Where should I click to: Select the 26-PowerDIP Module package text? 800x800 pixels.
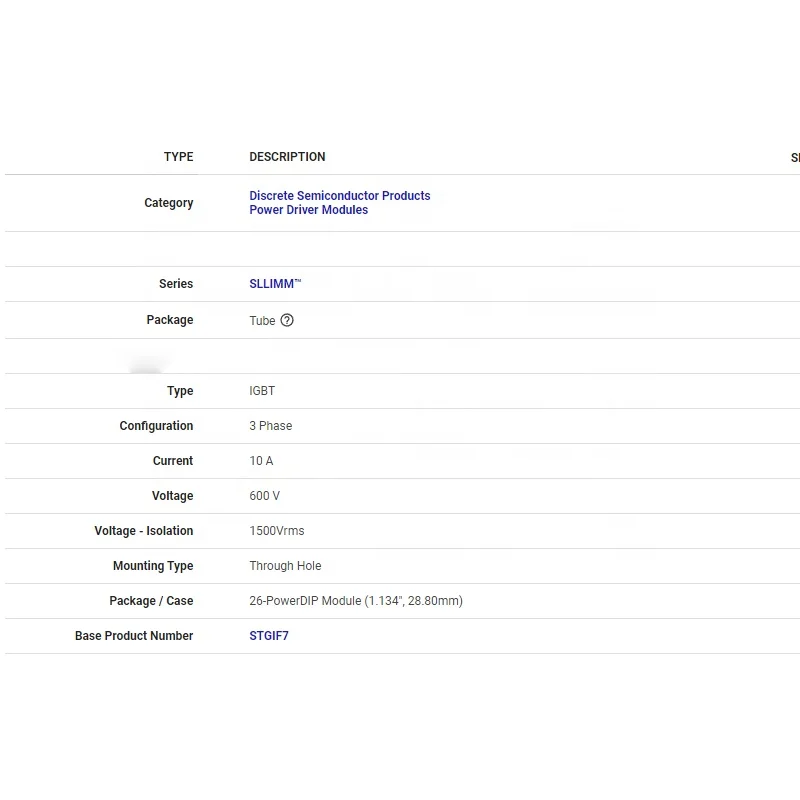(x=356, y=601)
